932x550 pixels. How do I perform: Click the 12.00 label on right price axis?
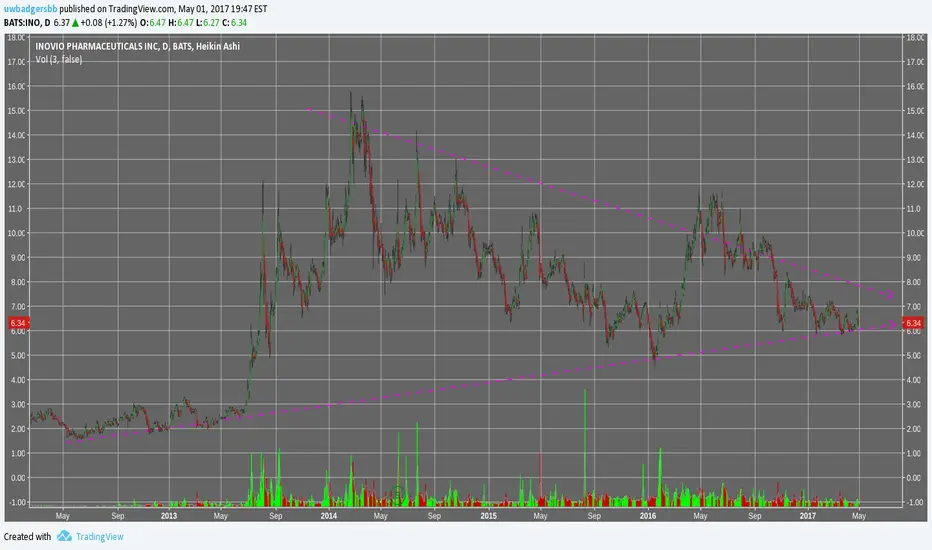point(915,184)
